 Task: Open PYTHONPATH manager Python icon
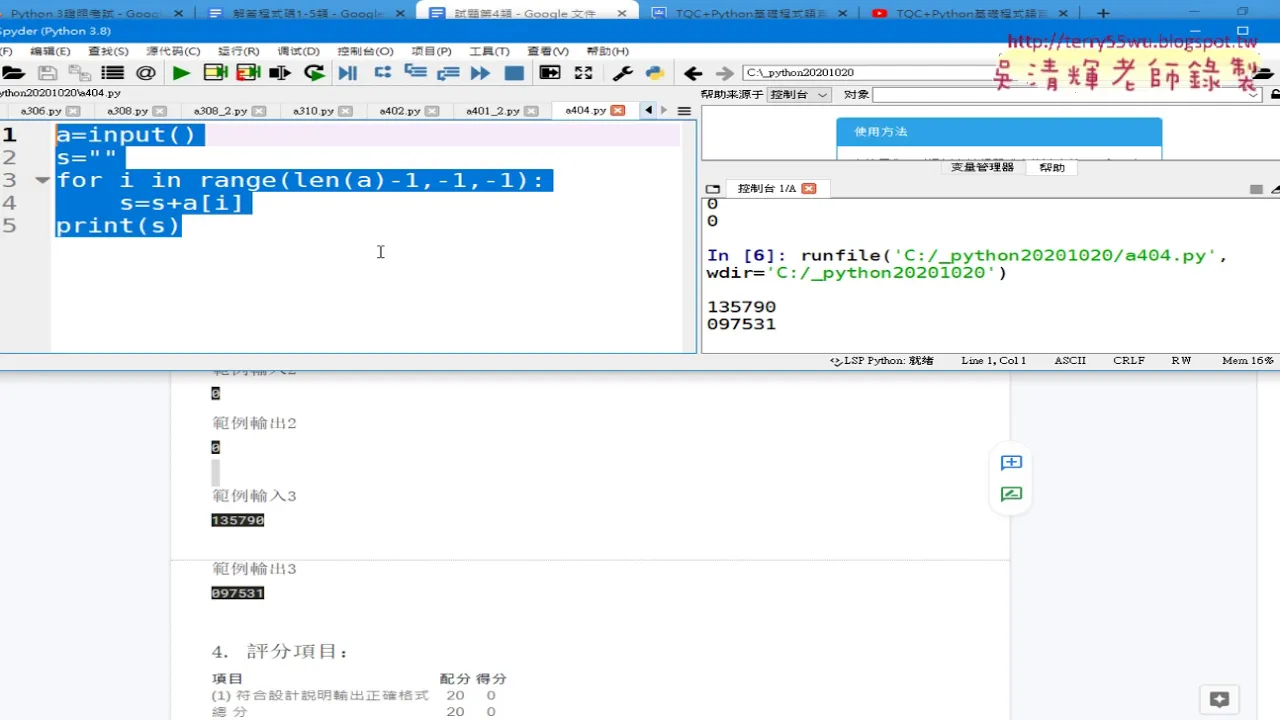[655, 73]
